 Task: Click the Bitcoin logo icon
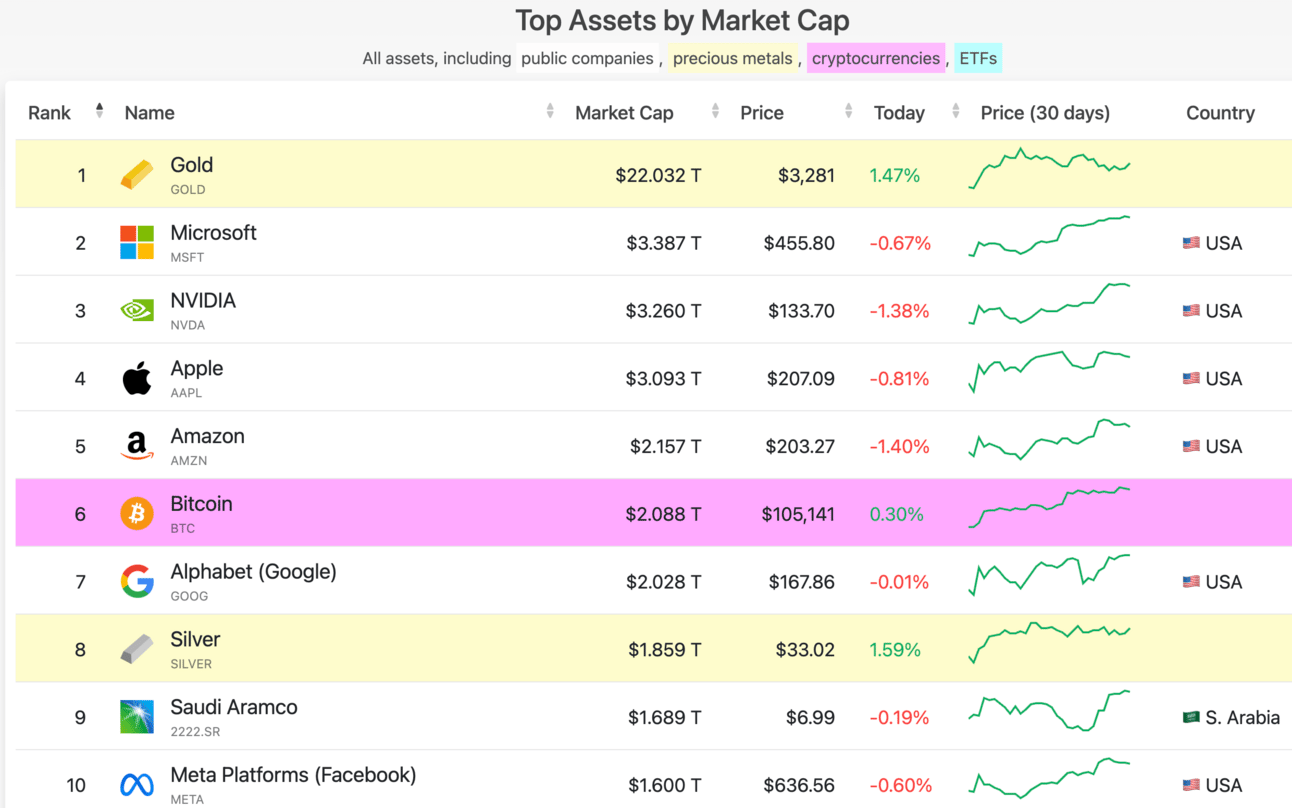(137, 514)
